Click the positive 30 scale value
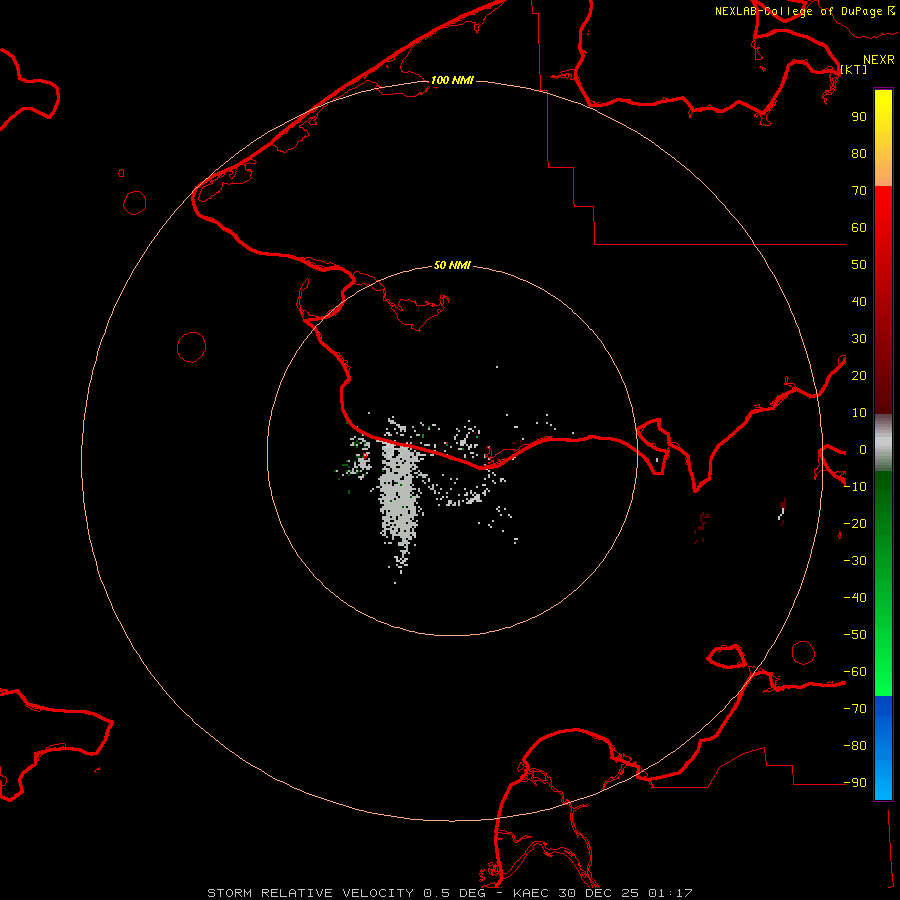The width and height of the screenshot is (900, 900). [x=859, y=339]
